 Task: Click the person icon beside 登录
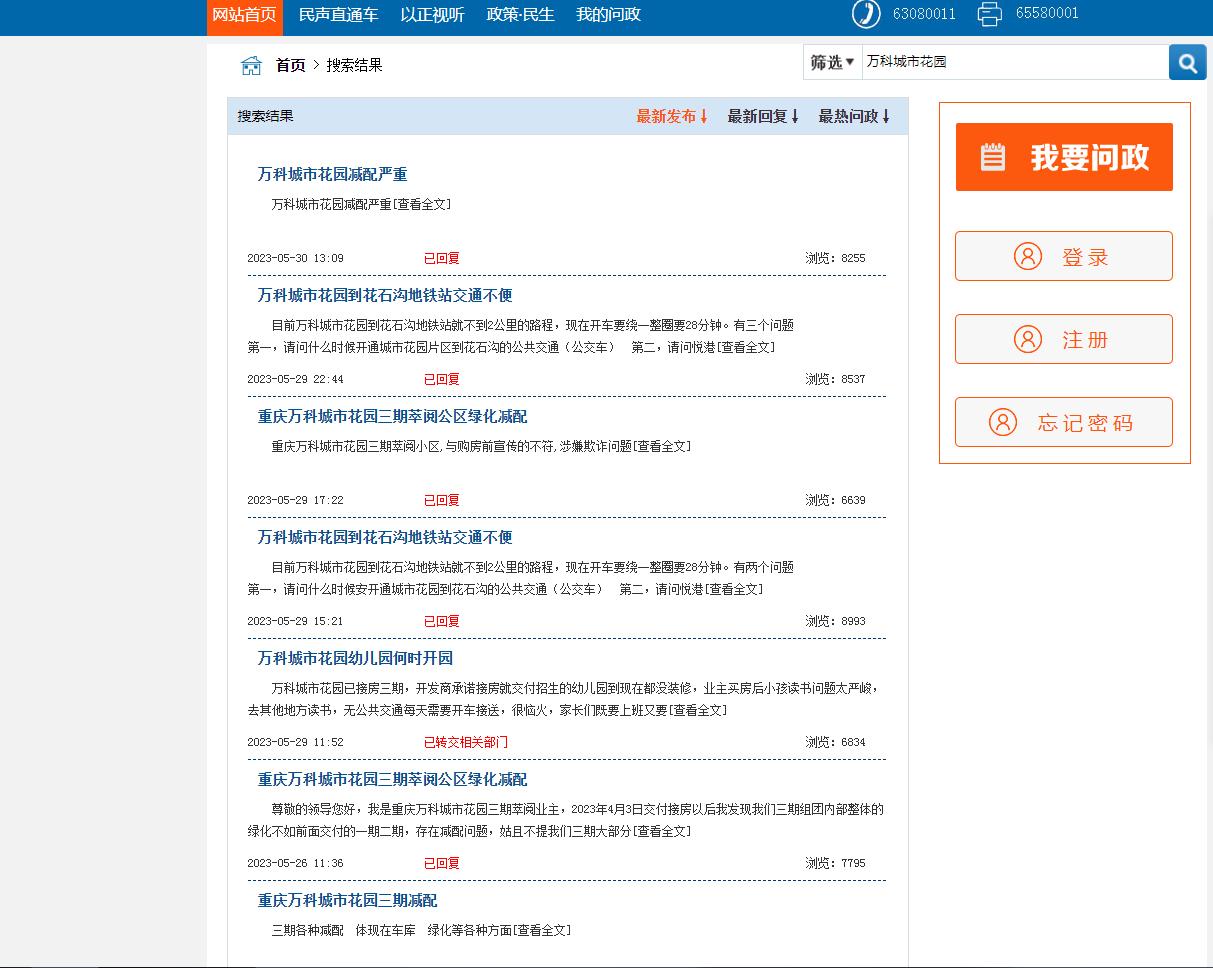coord(1028,256)
